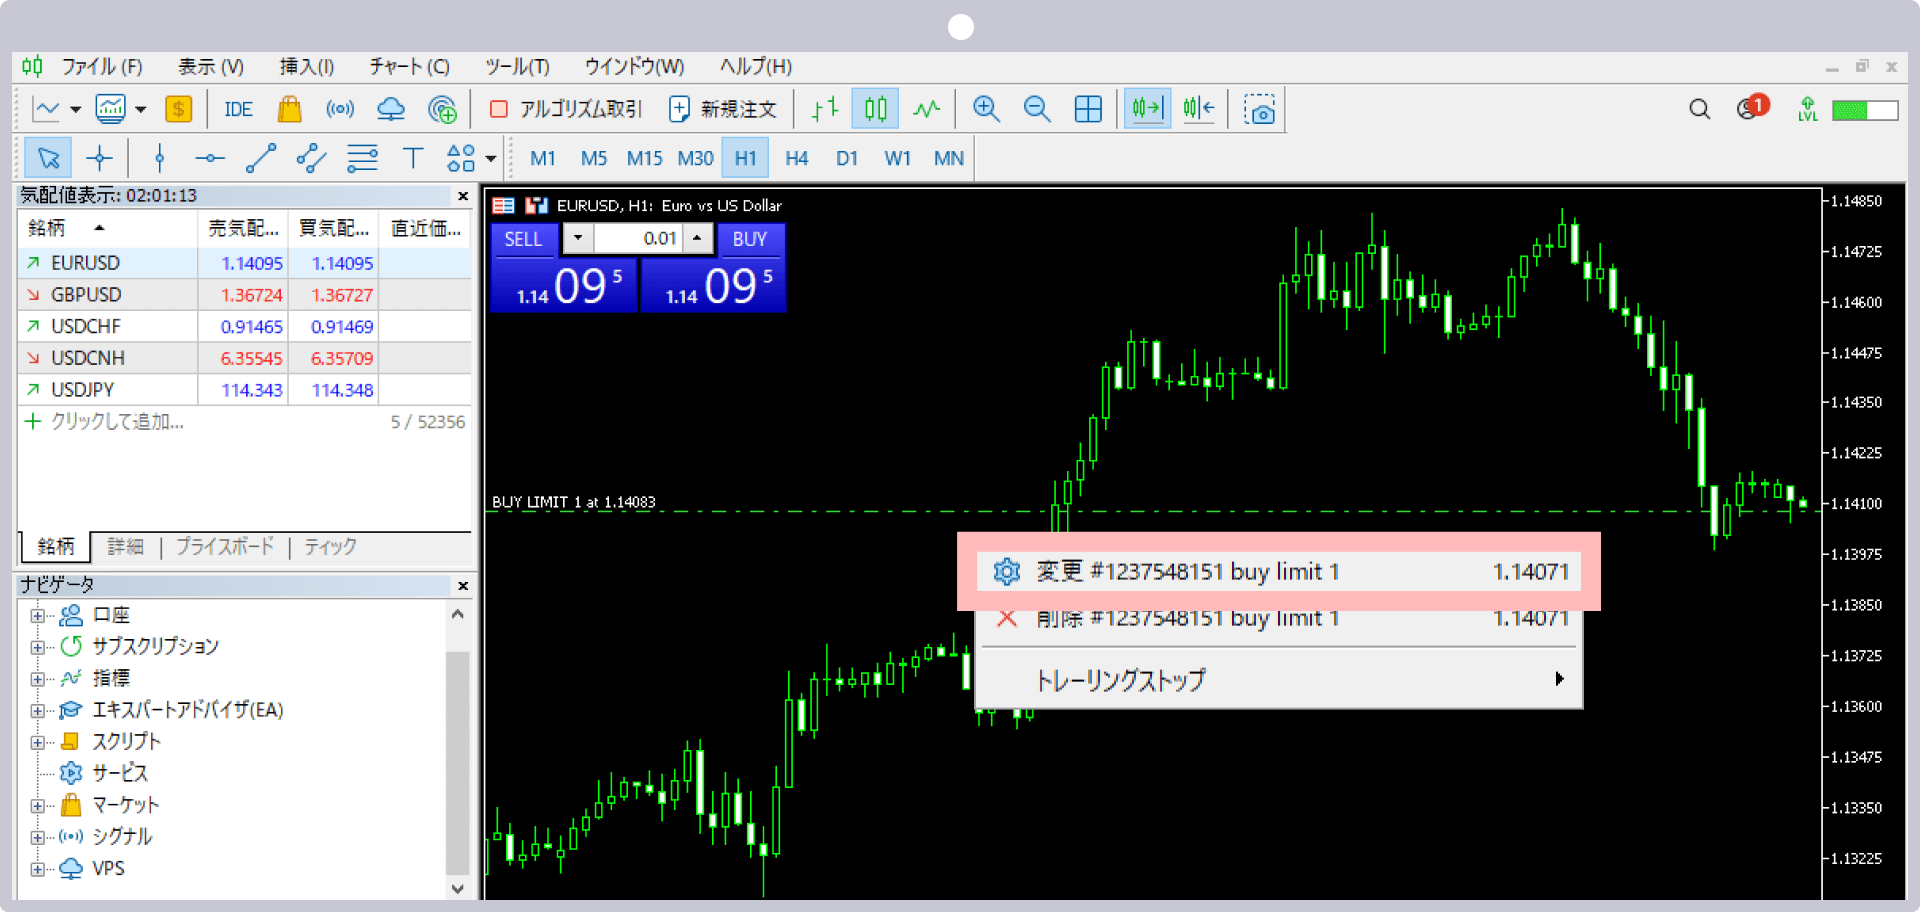Viewport: 1920px width, 912px height.
Task: Switch to the 詳細 tab
Action: [126, 547]
